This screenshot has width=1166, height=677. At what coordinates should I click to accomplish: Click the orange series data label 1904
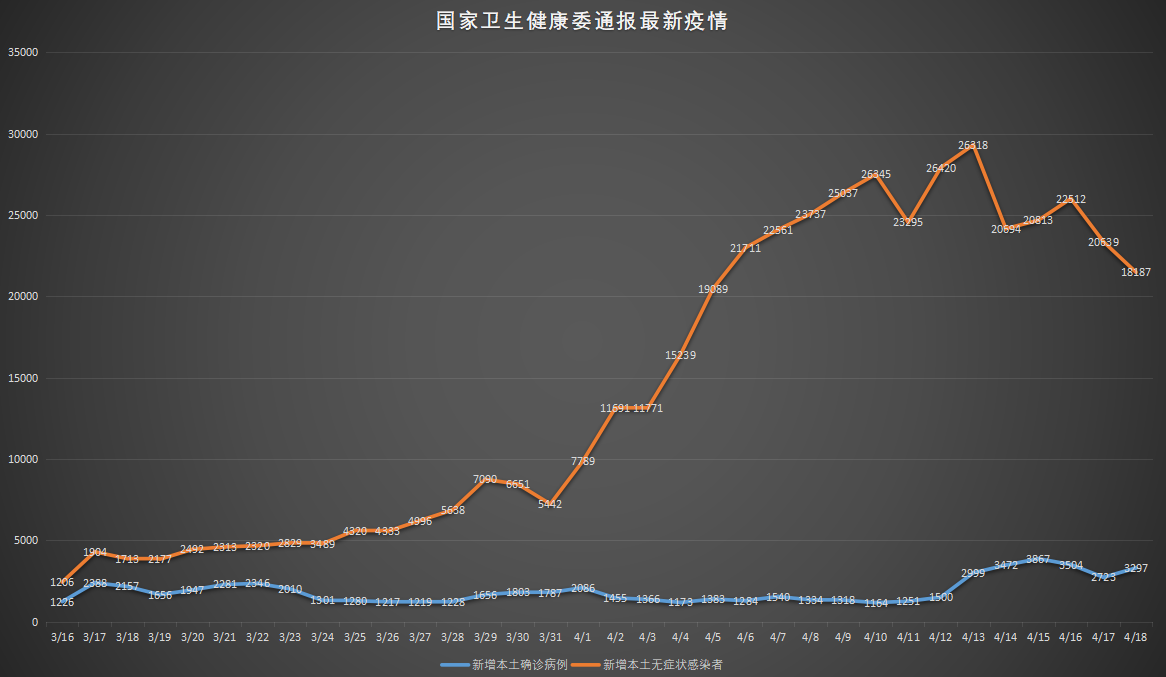pos(95,553)
